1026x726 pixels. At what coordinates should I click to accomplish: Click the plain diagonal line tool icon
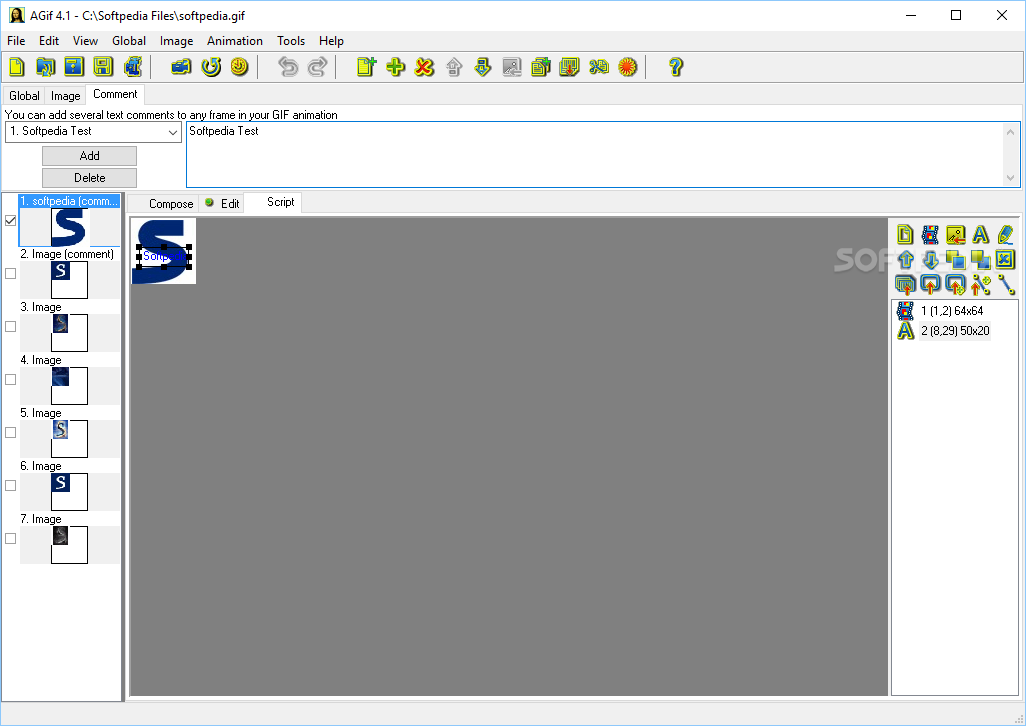pyautogui.click(x=1006, y=285)
